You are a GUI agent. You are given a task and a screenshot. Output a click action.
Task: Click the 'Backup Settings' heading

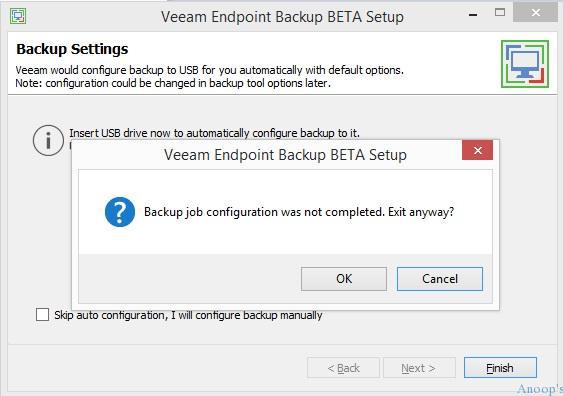(x=72, y=49)
